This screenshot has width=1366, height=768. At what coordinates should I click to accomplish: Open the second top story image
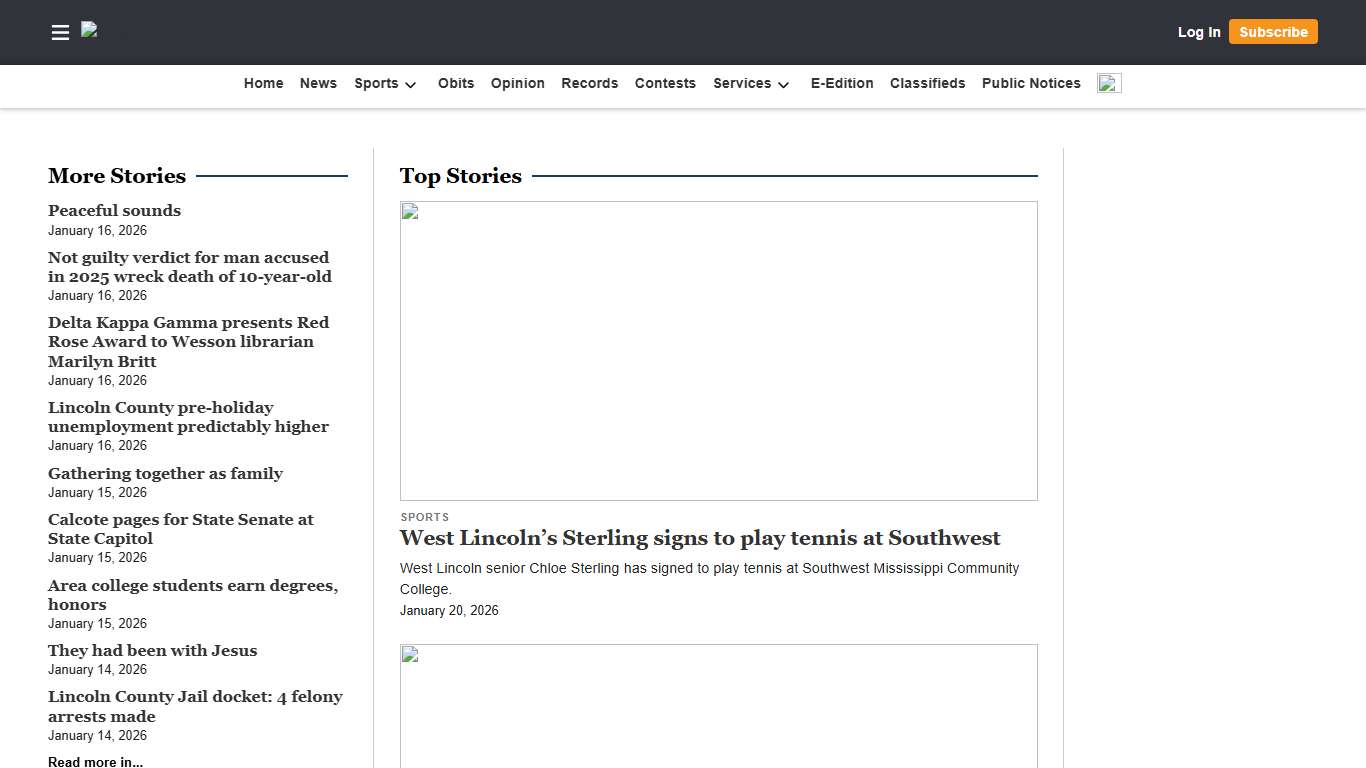coord(718,705)
